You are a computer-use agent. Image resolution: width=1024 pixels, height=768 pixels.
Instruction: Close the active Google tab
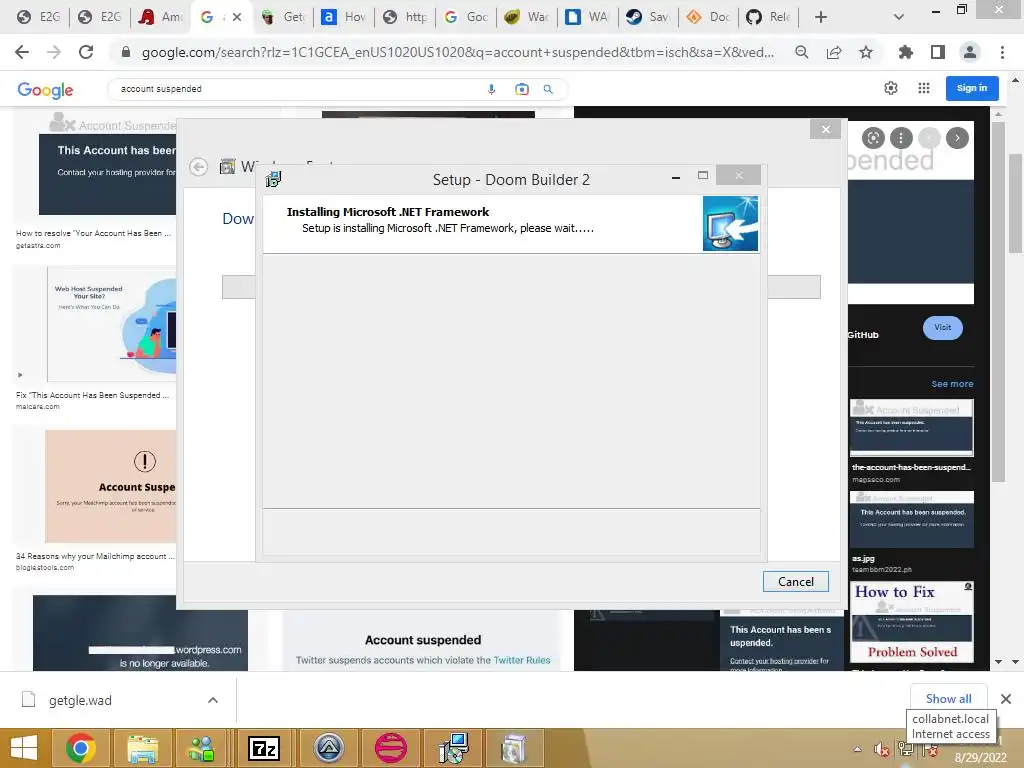(x=237, y=17)
